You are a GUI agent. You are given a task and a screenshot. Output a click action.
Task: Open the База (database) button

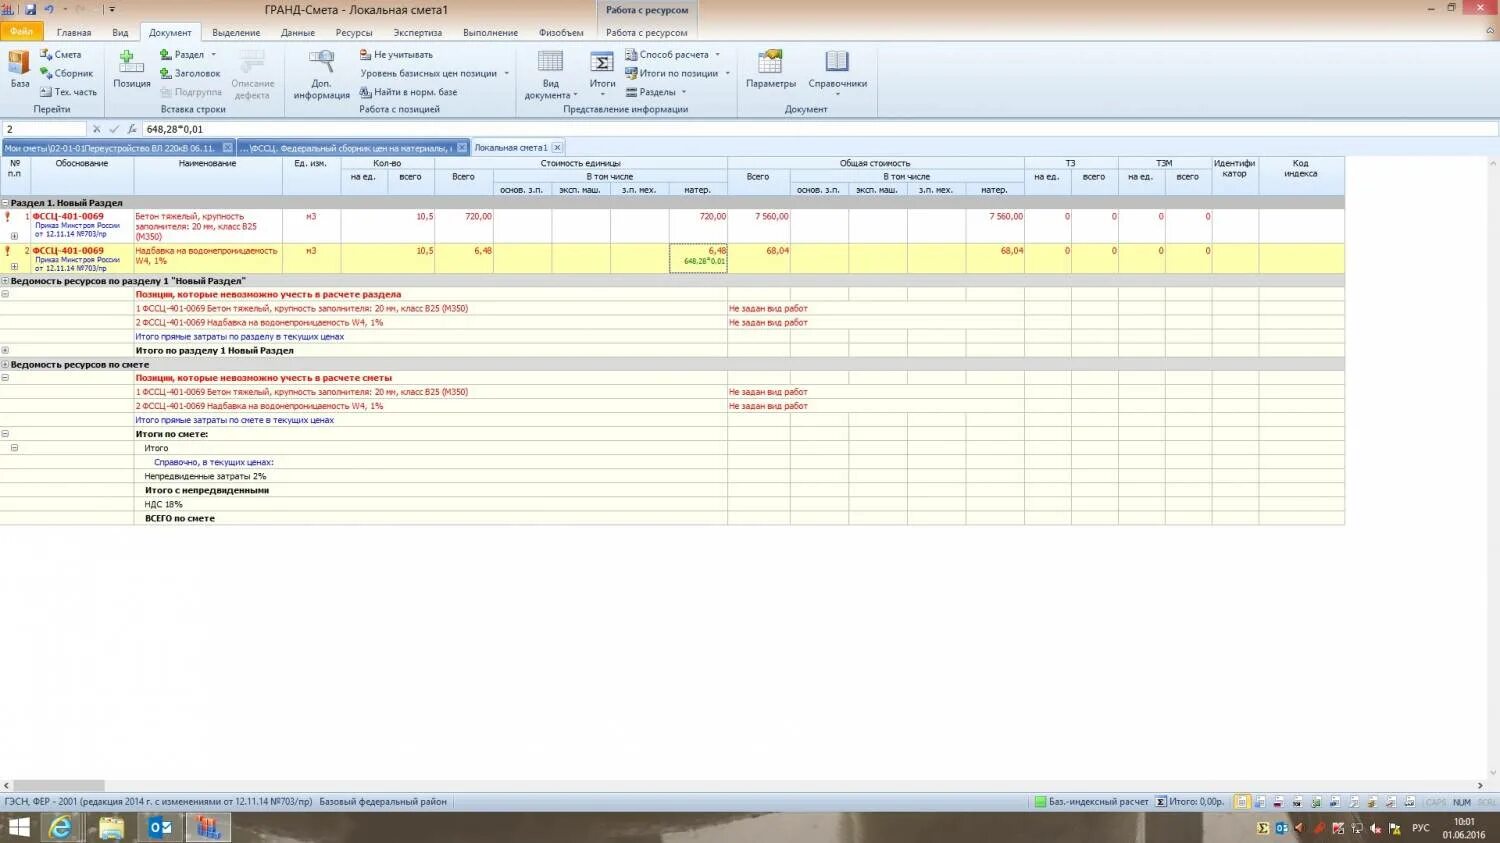click(19, 70)
